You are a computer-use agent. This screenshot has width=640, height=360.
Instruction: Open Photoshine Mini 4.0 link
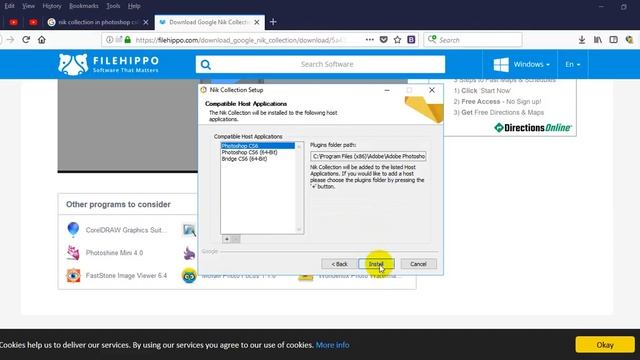tap(114, 253)
